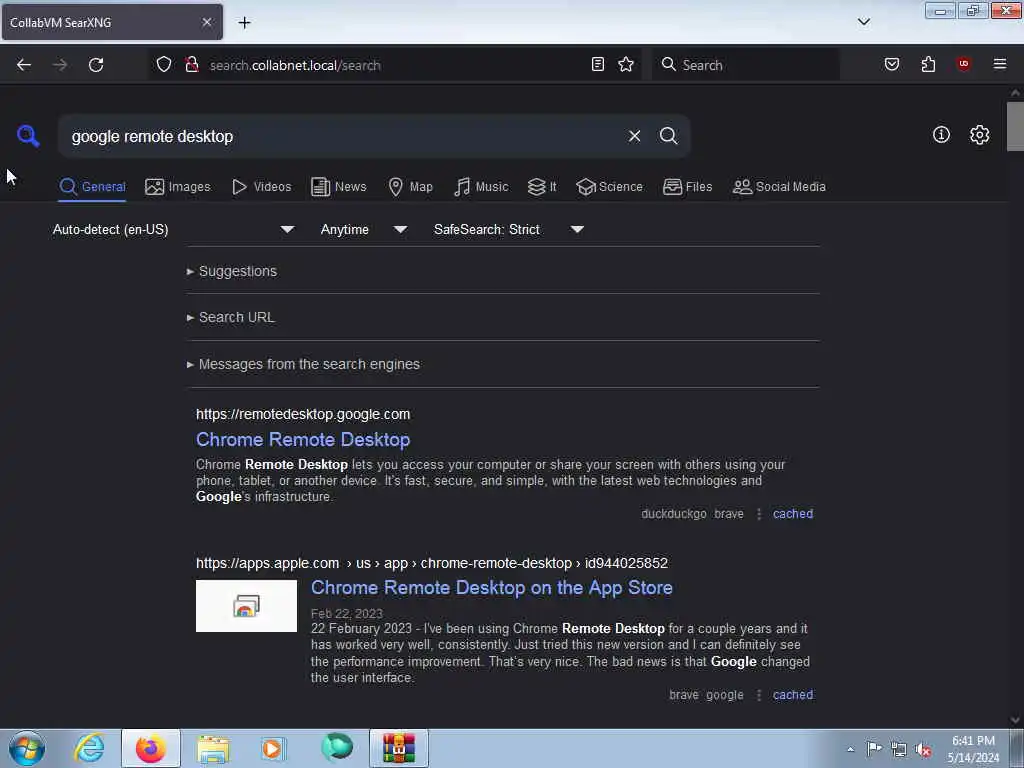Click the Firefox taskbar icon

[151, 748]
